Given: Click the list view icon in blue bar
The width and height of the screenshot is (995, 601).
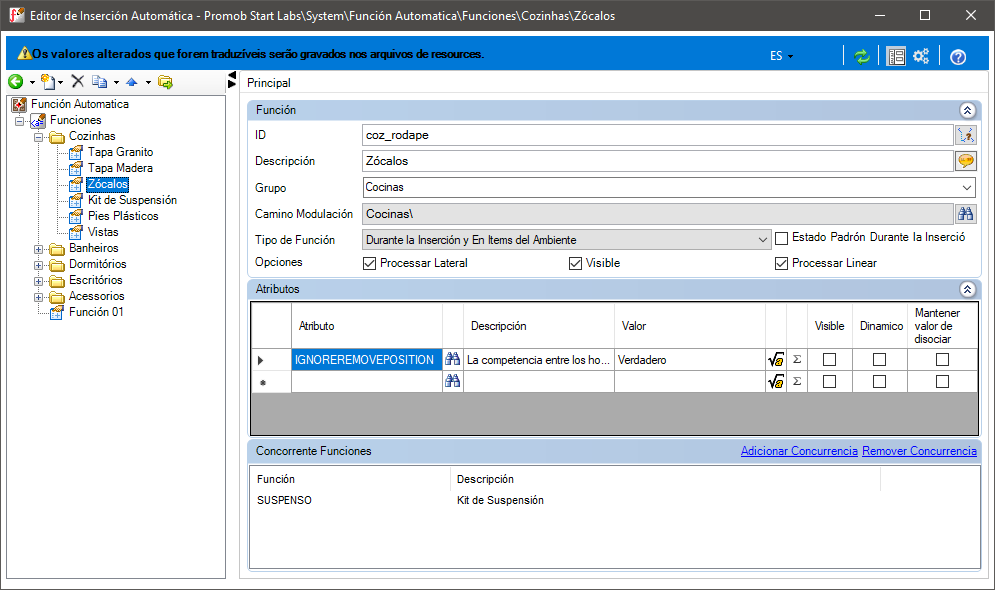Looking at the screenshot, I should pos(896,56).
